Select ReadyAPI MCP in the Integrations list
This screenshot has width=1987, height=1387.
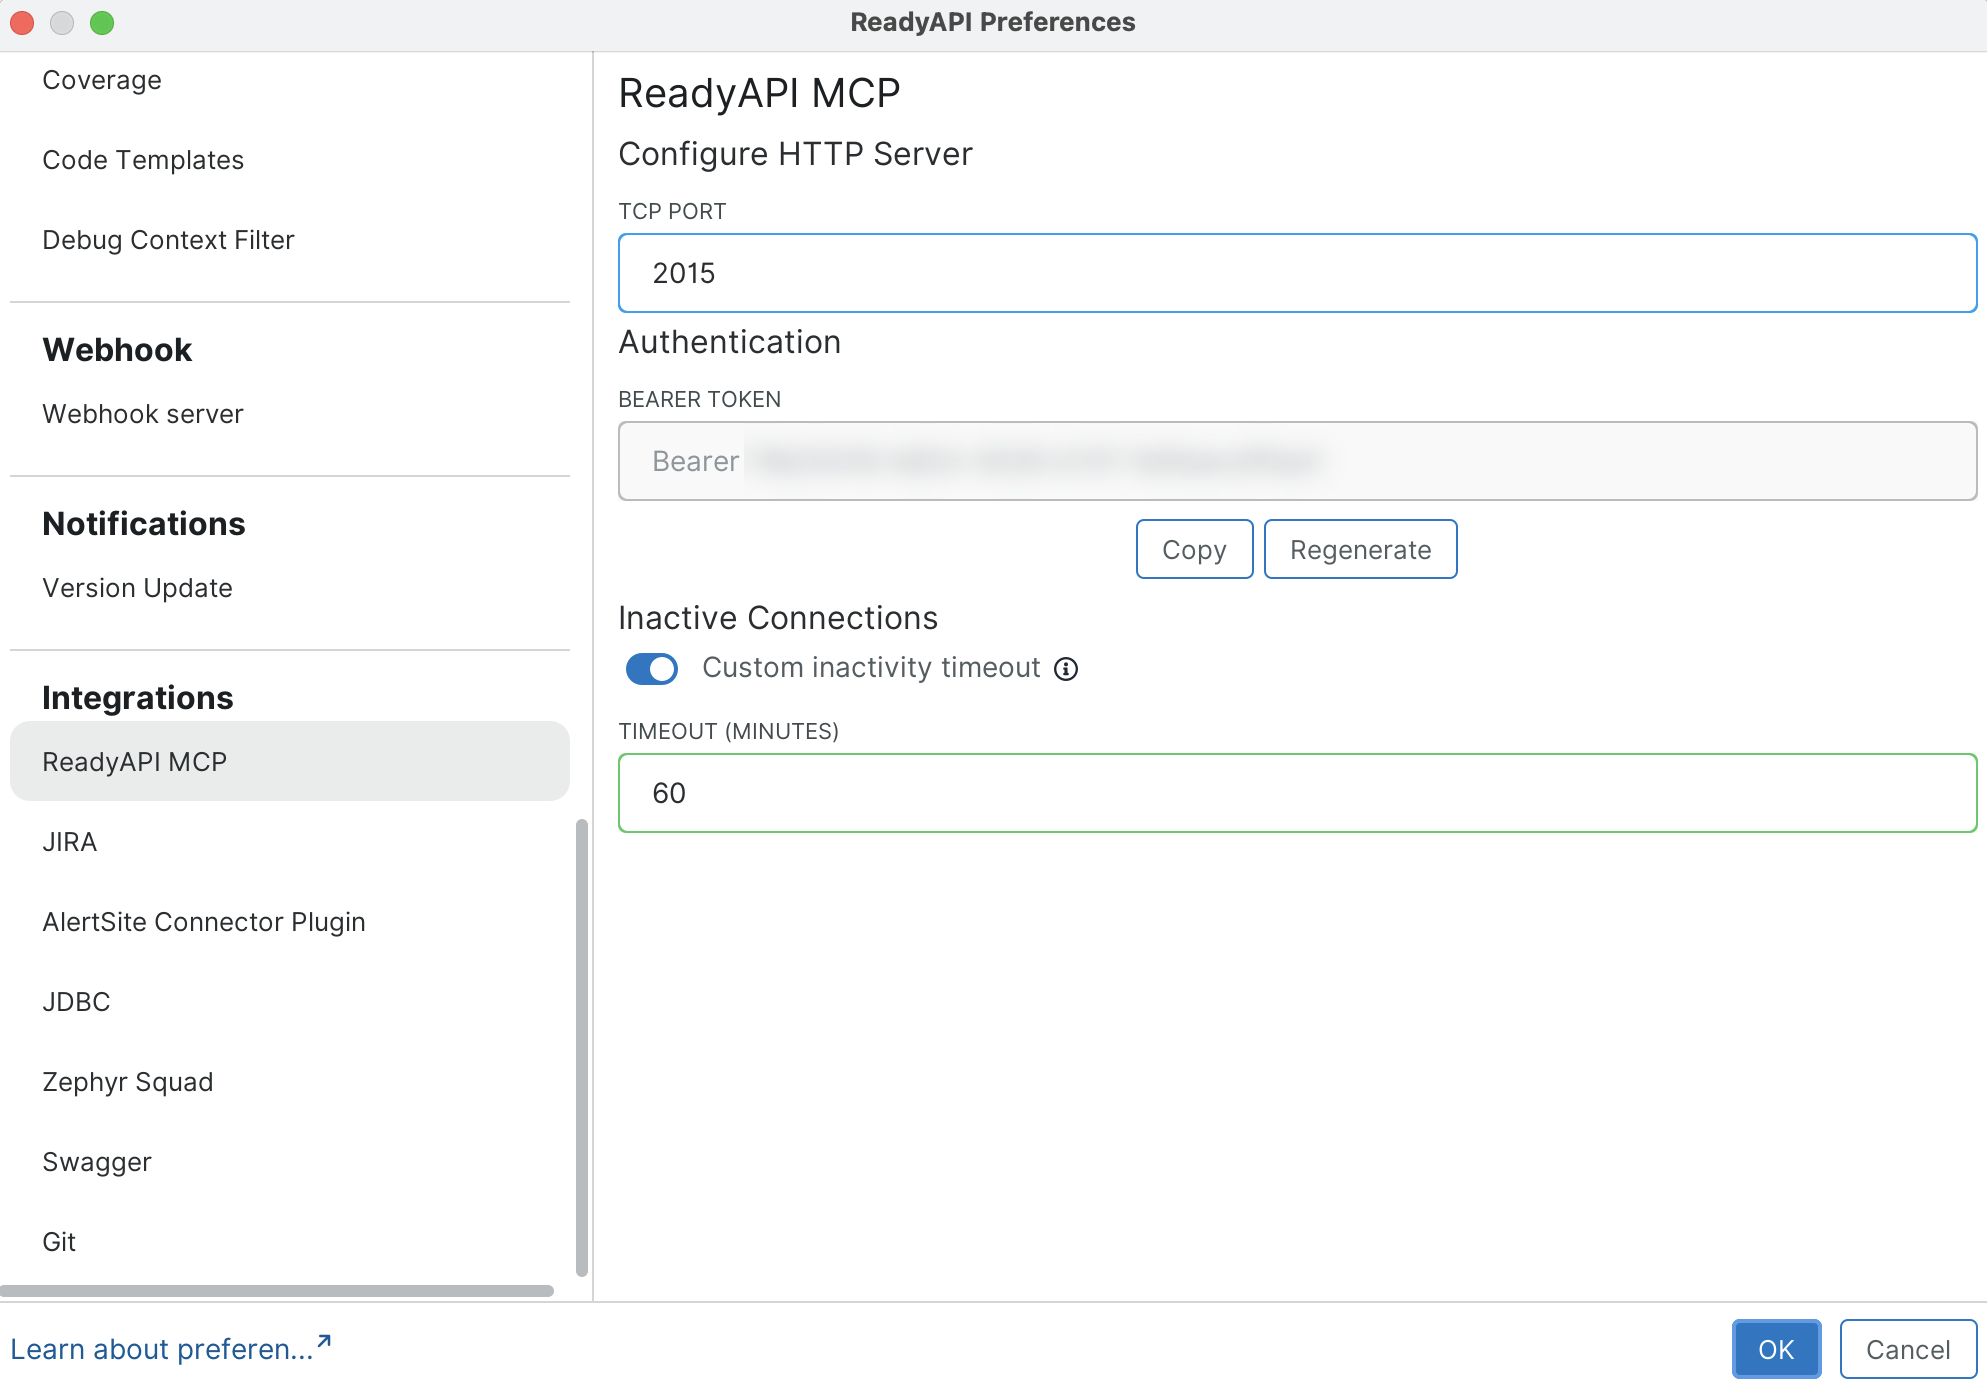pos(290,761)
